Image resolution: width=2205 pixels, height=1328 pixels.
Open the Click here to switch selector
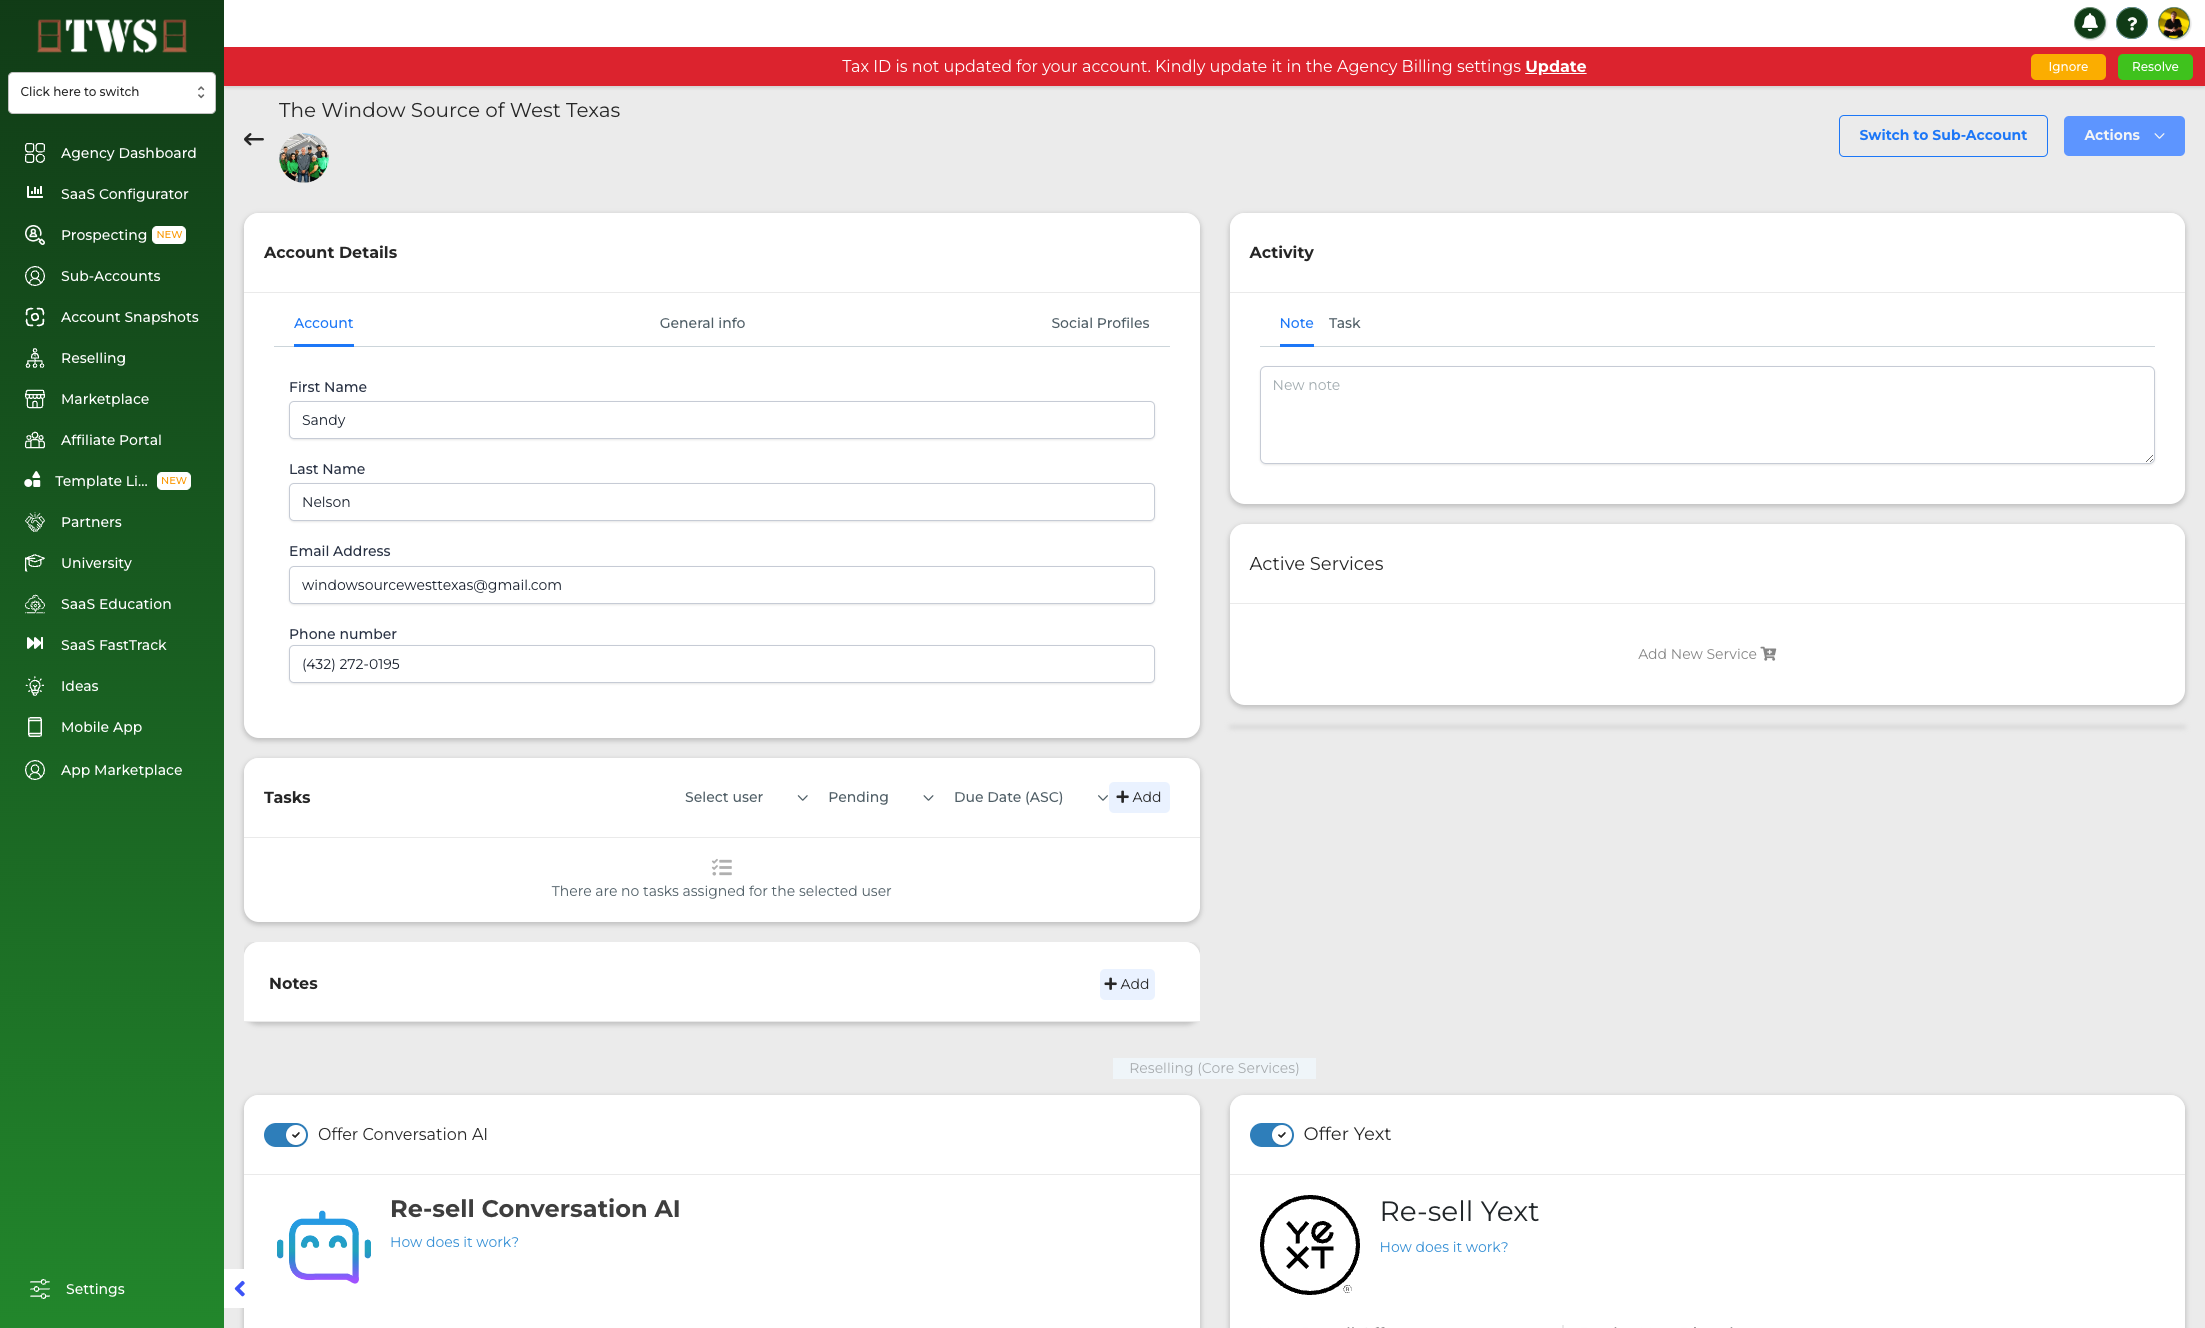(x=112, y=92)
